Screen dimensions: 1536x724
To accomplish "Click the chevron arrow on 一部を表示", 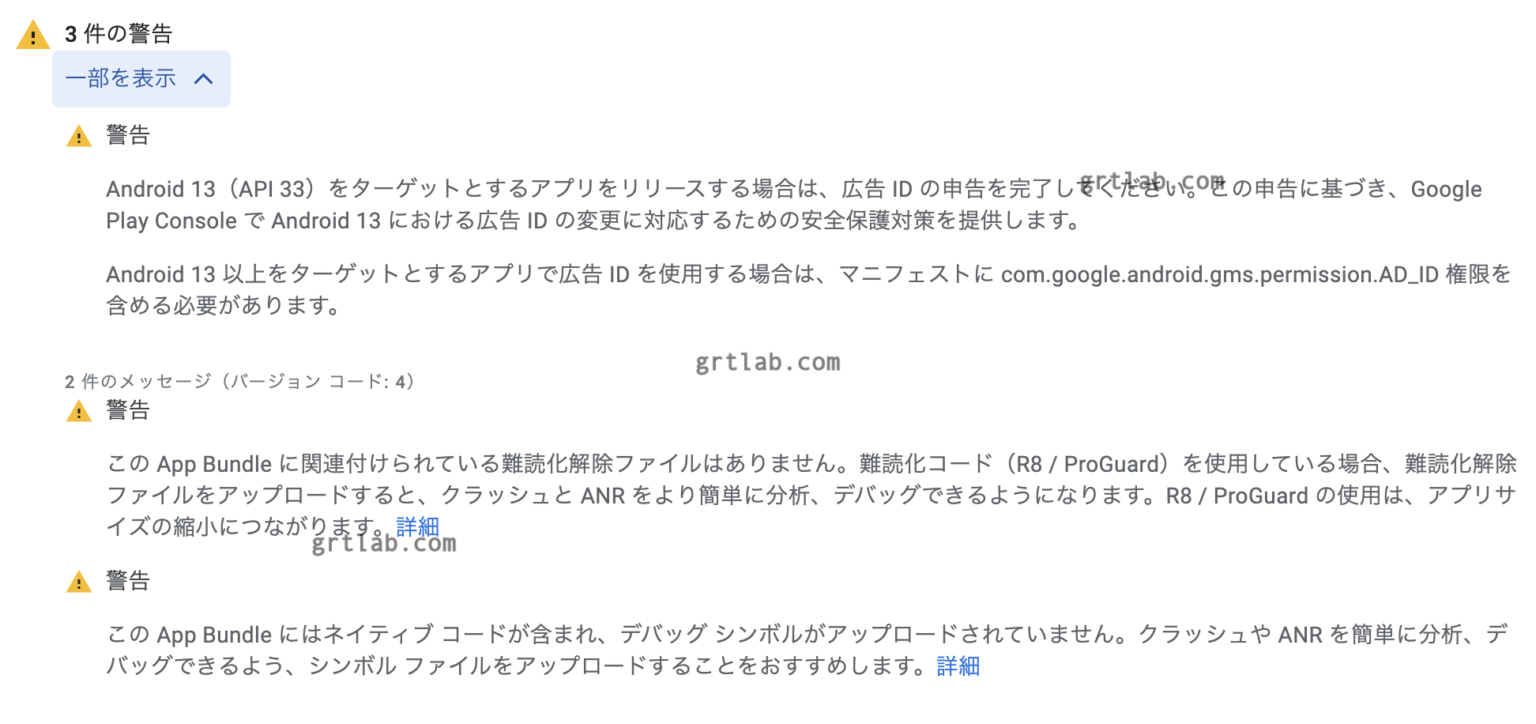I will coord(203,79).
